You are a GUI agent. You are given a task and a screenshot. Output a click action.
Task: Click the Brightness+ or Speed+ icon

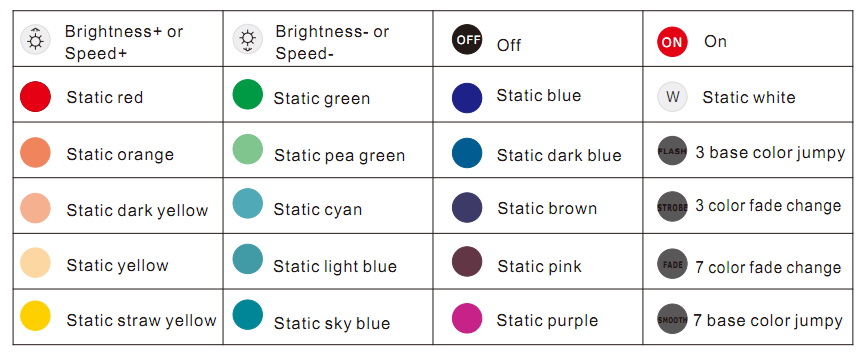[x=35, y=40]
